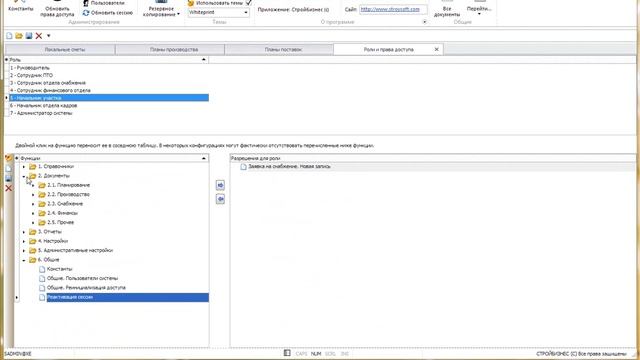Click the save icon in the left side toolbar
The width and height of the screenshot is (640, 360).
pos(9,178)
